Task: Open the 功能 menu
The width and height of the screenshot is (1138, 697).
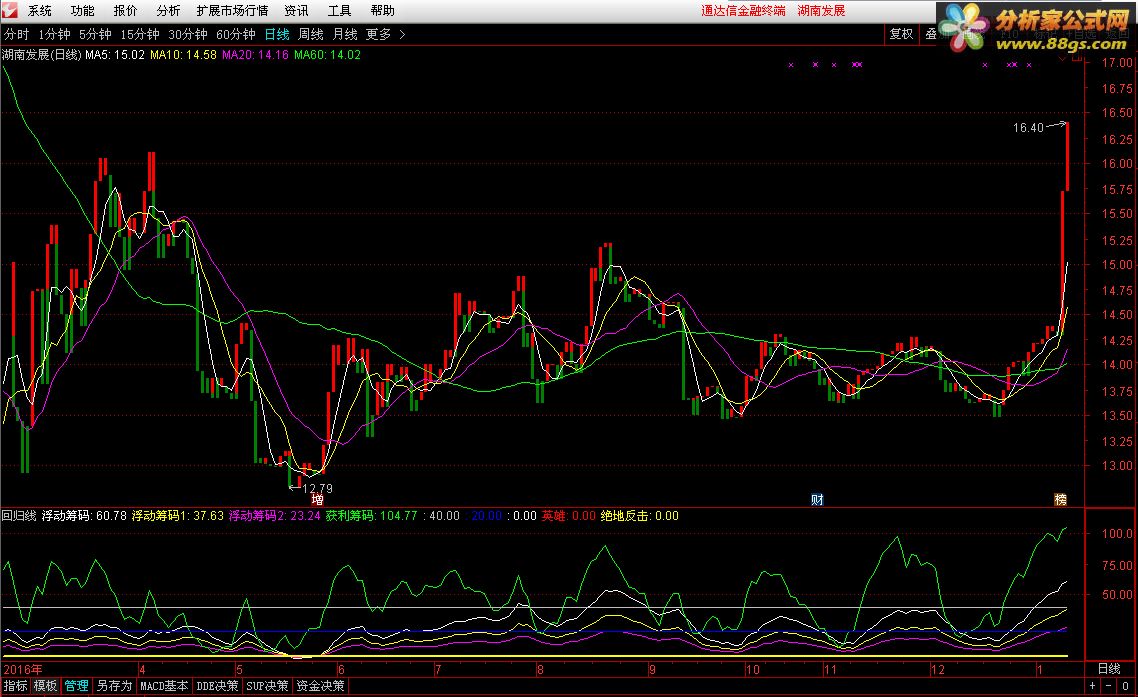Action: (83, 11)
